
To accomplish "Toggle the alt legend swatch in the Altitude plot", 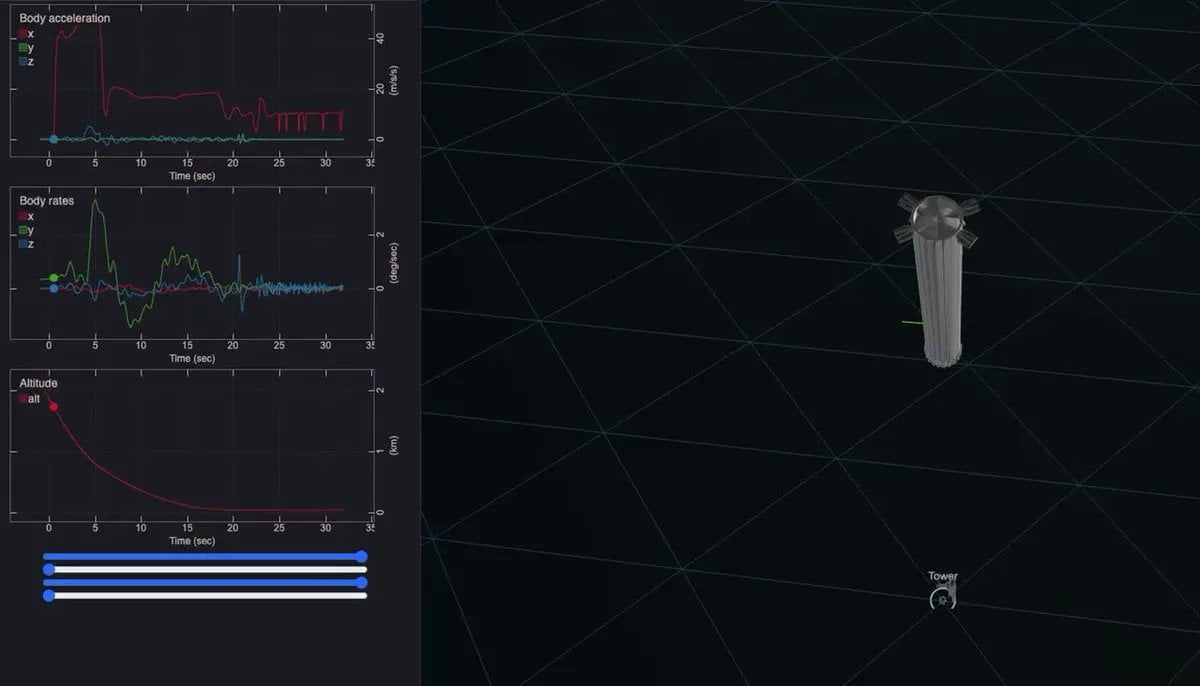I will click(24, 399).
